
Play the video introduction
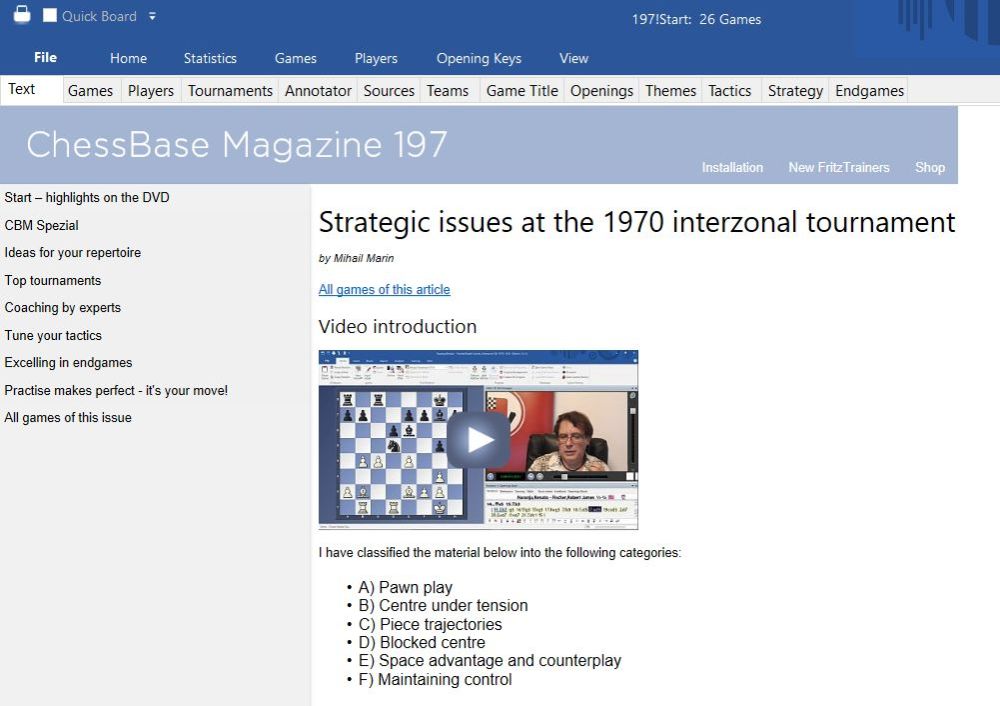pos(478,439)
